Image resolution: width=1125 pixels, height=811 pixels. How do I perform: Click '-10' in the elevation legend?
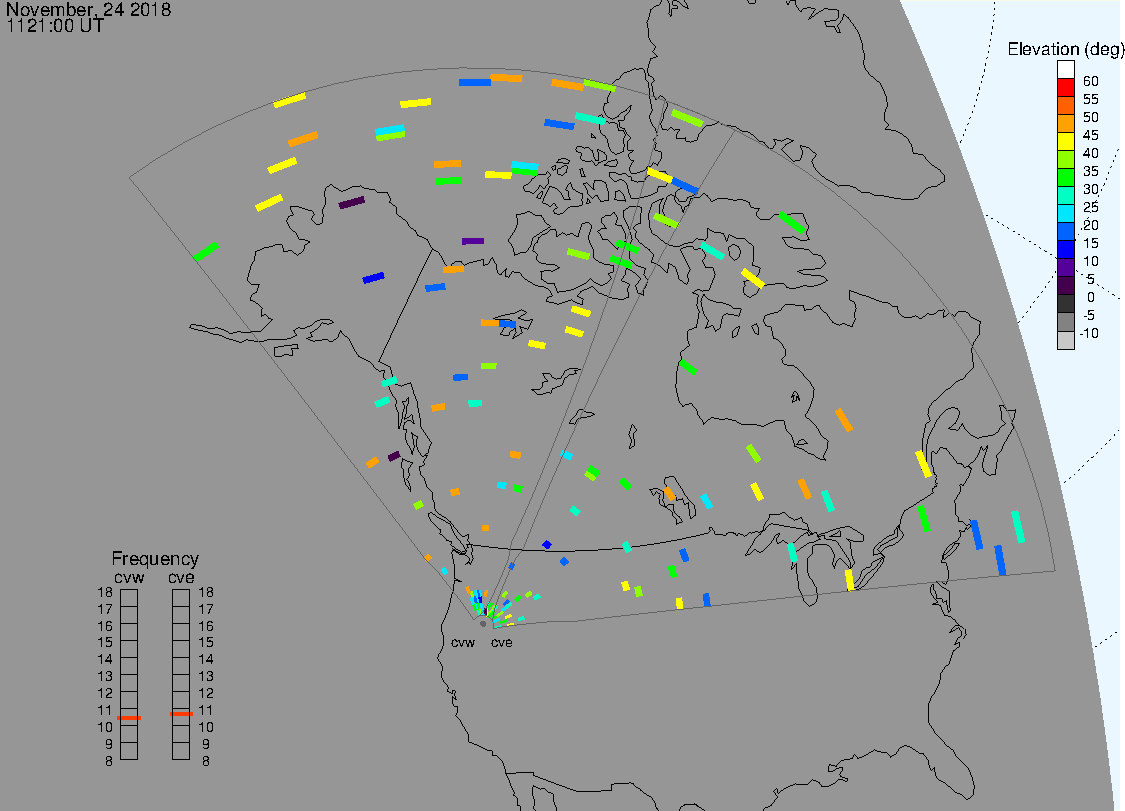pyautogui.click(x=1089, y=333)
